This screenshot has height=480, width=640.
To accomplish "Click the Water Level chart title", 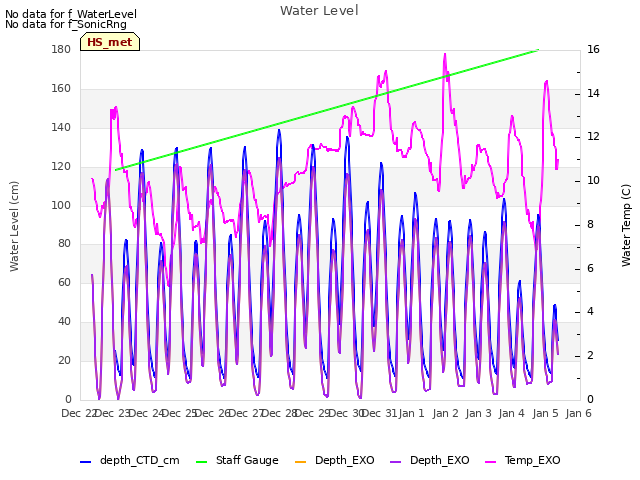I will point(319,11).
